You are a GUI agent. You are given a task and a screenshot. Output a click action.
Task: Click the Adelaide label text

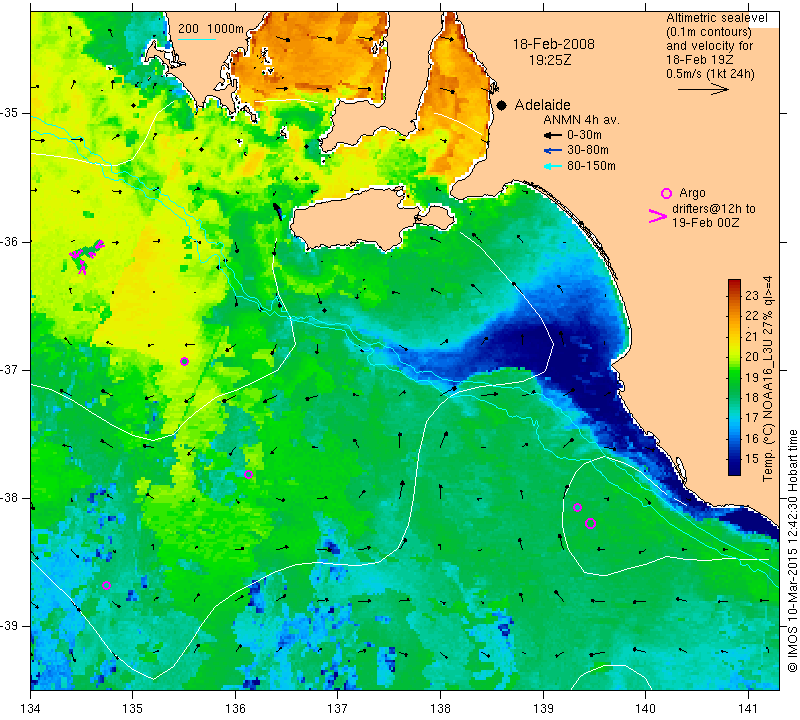coord(542,105)
